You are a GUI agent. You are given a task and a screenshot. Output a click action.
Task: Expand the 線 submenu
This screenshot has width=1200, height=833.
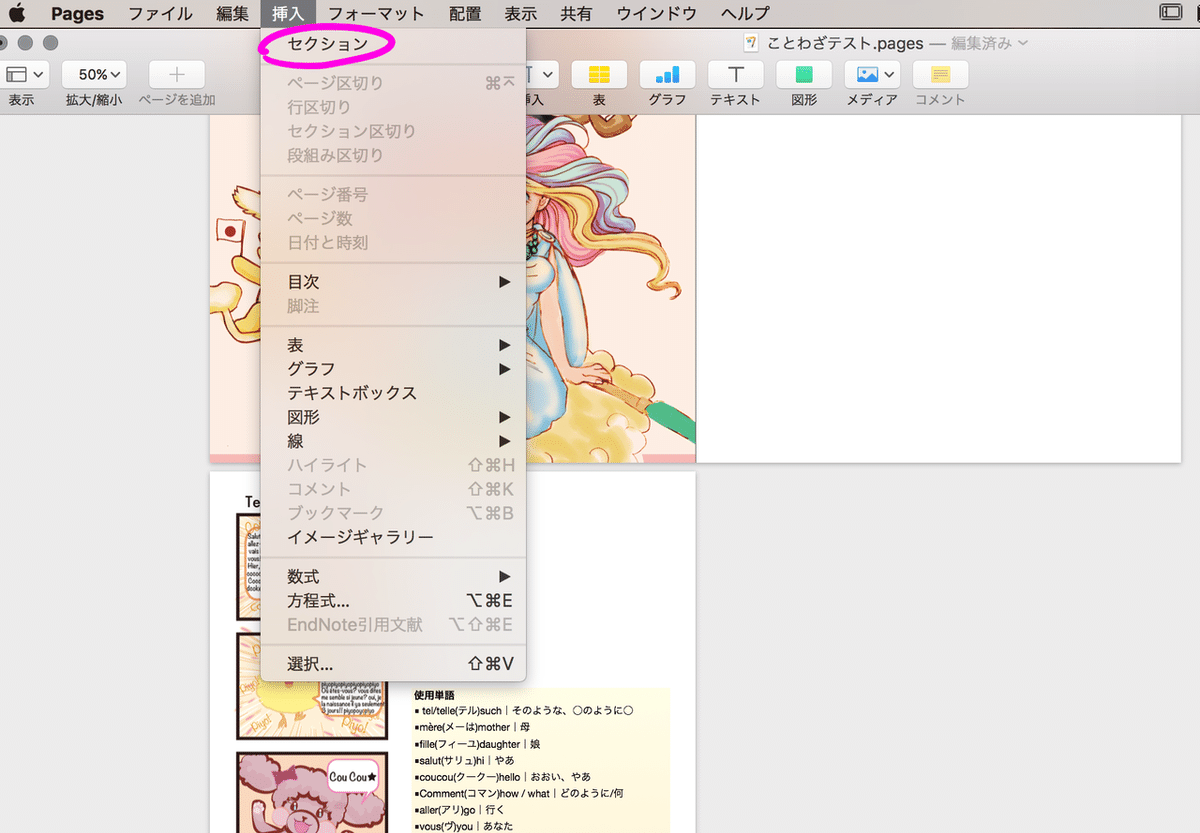[392, 441]
